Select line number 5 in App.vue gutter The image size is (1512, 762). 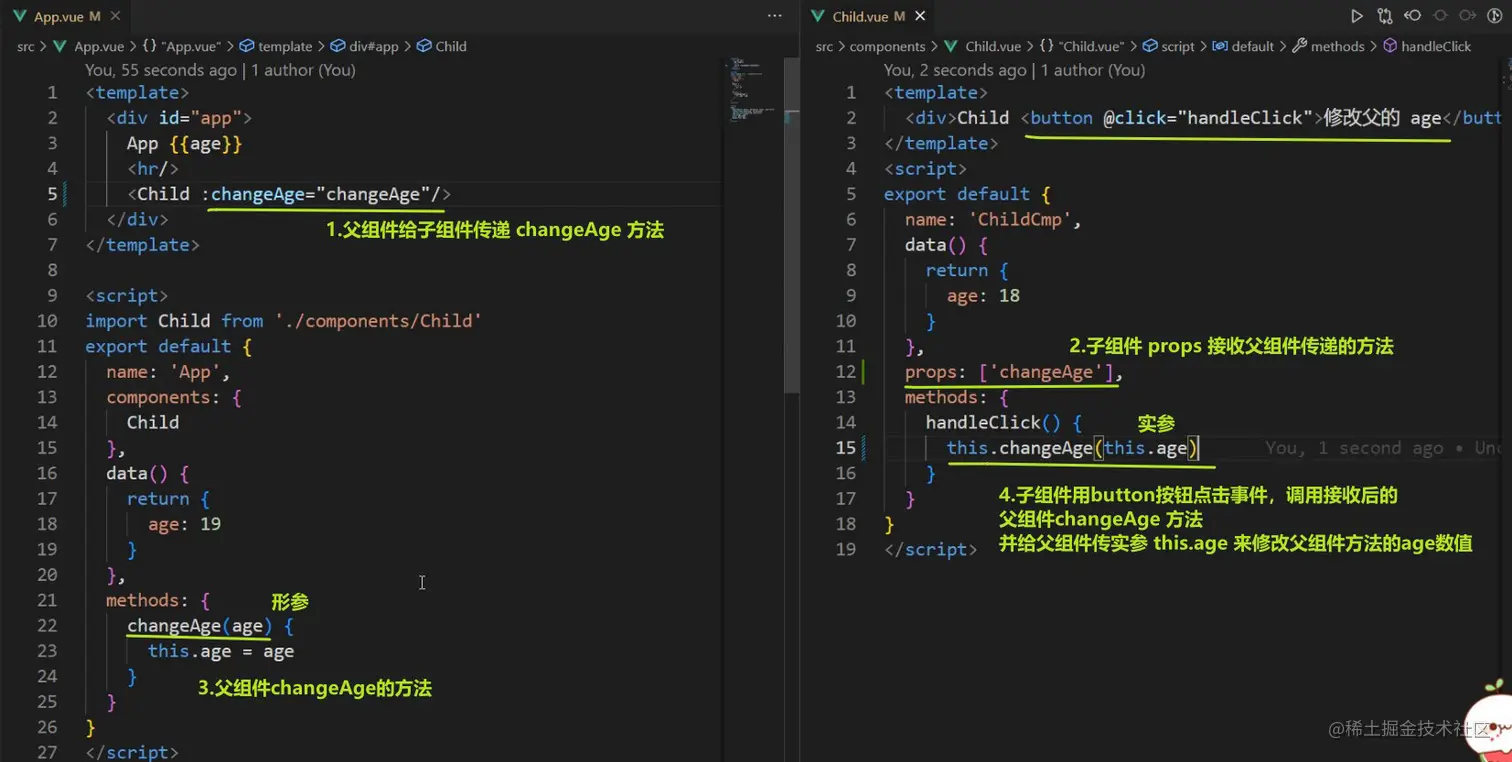tap(52, 194)
